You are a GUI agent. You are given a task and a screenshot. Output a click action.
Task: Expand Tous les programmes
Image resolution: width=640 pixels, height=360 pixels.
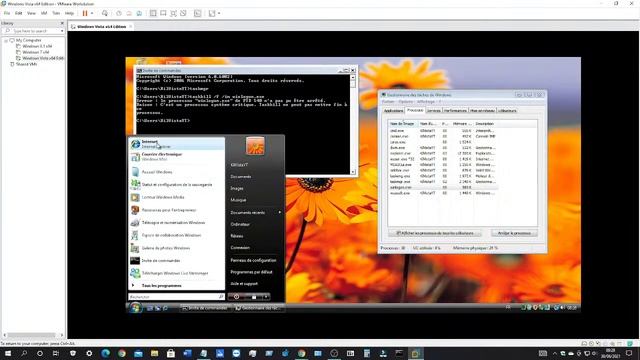(x=177, y=286)
